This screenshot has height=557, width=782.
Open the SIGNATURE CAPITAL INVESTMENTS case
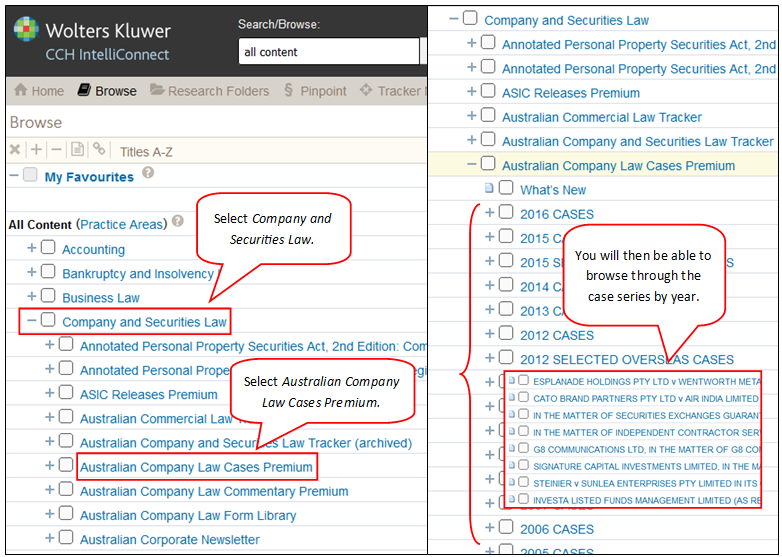[x=647, y=466]
